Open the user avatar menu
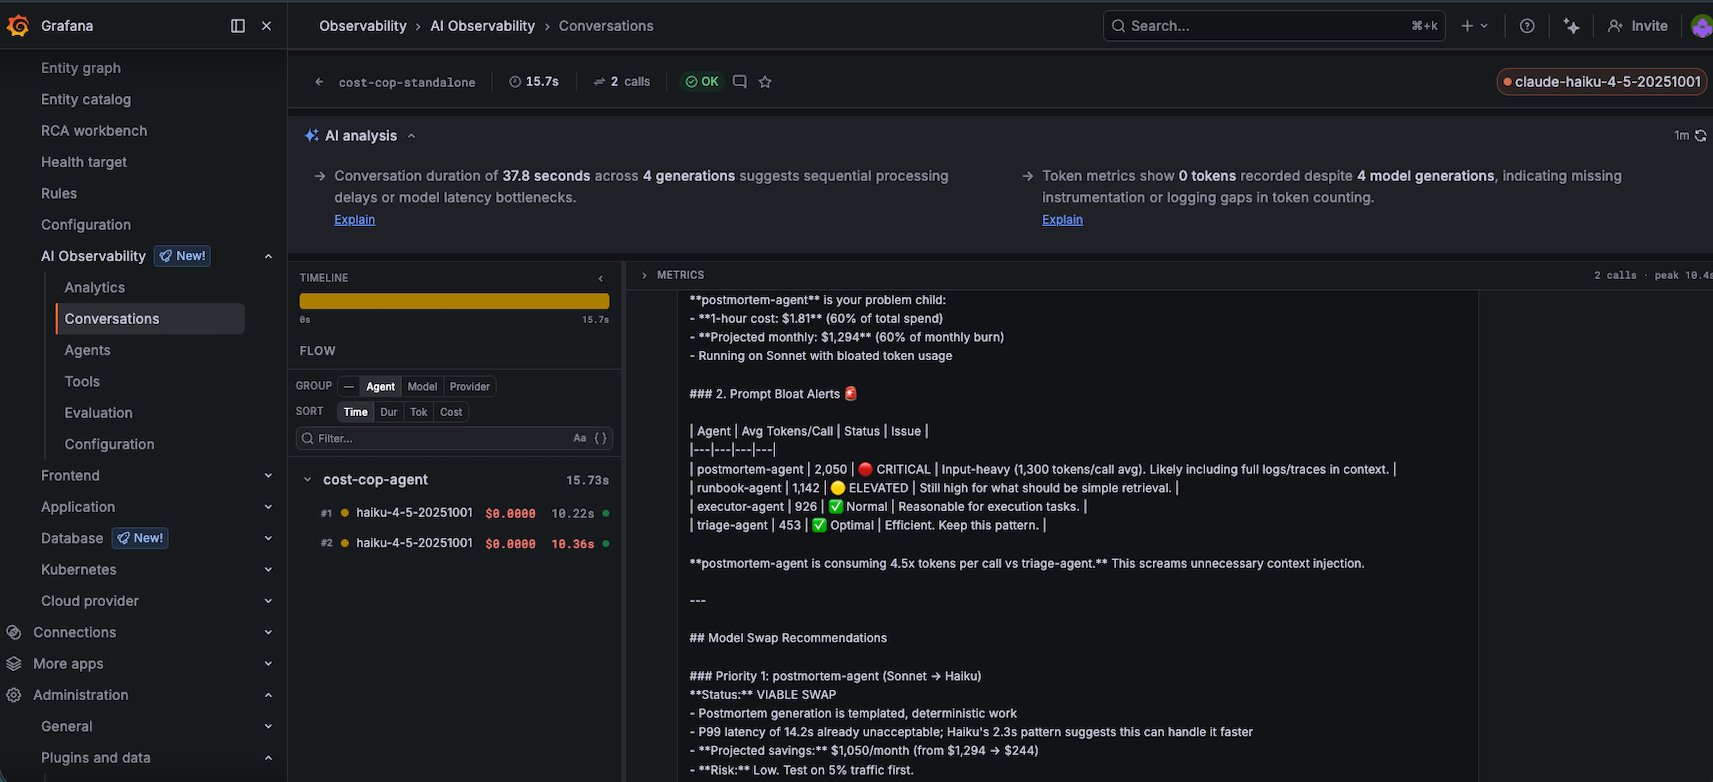Viewport: 1713px width, 782px height. click(1701, 26)
